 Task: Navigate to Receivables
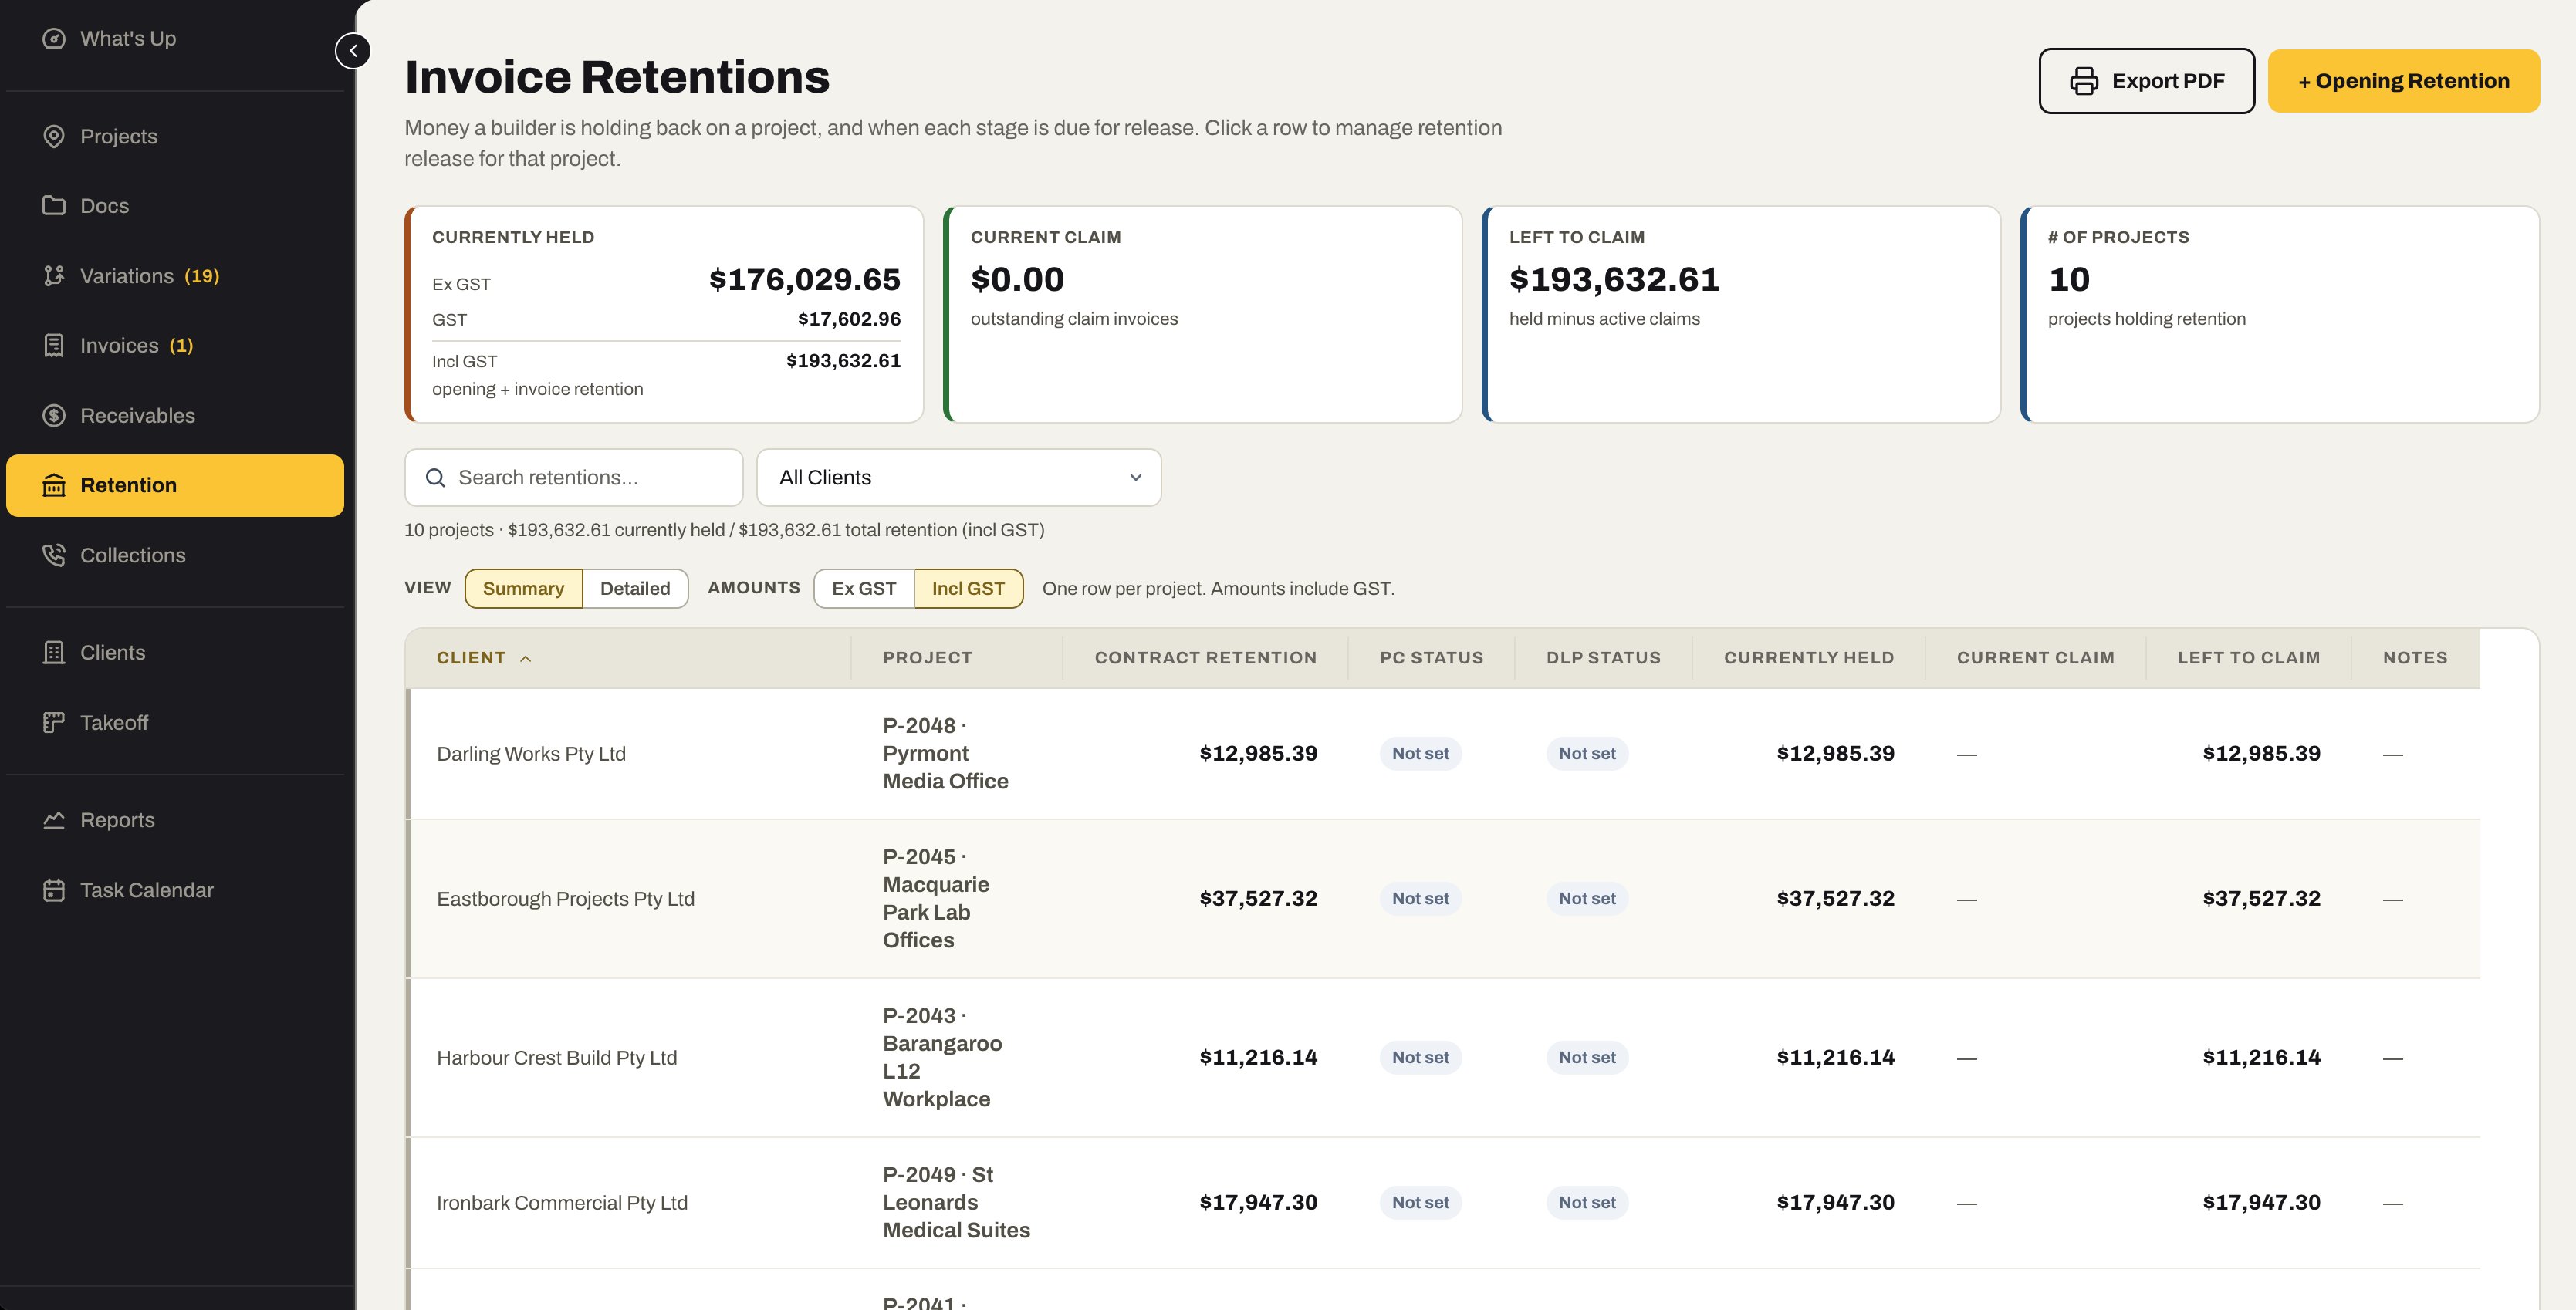(175, 415)
